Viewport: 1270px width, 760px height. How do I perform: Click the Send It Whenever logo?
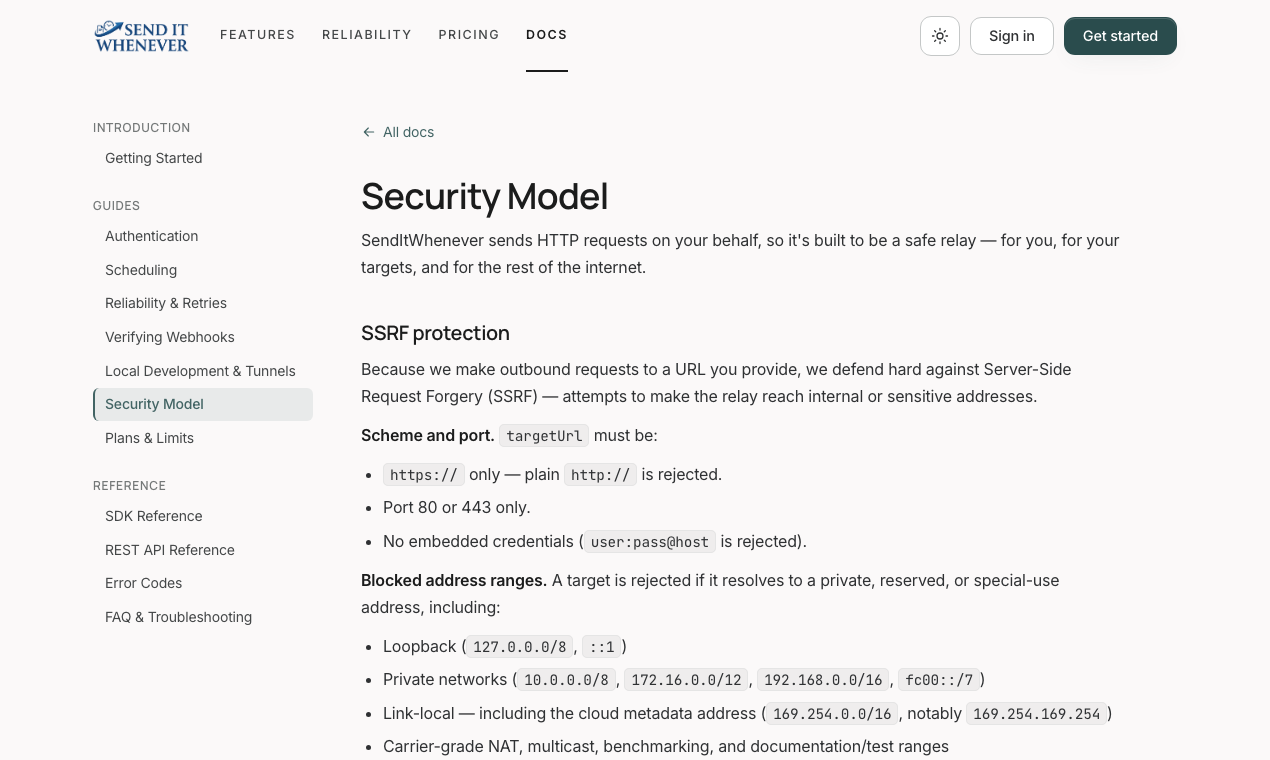tap(142, 36)
